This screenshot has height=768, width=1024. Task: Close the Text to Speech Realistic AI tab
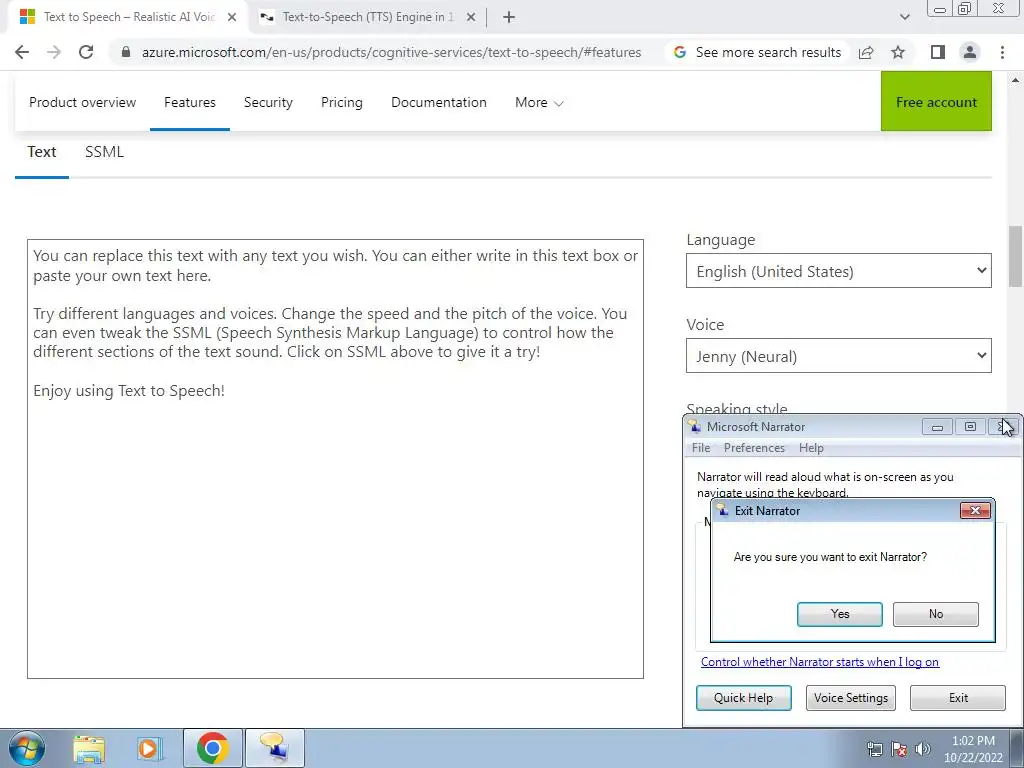(232, 17)
